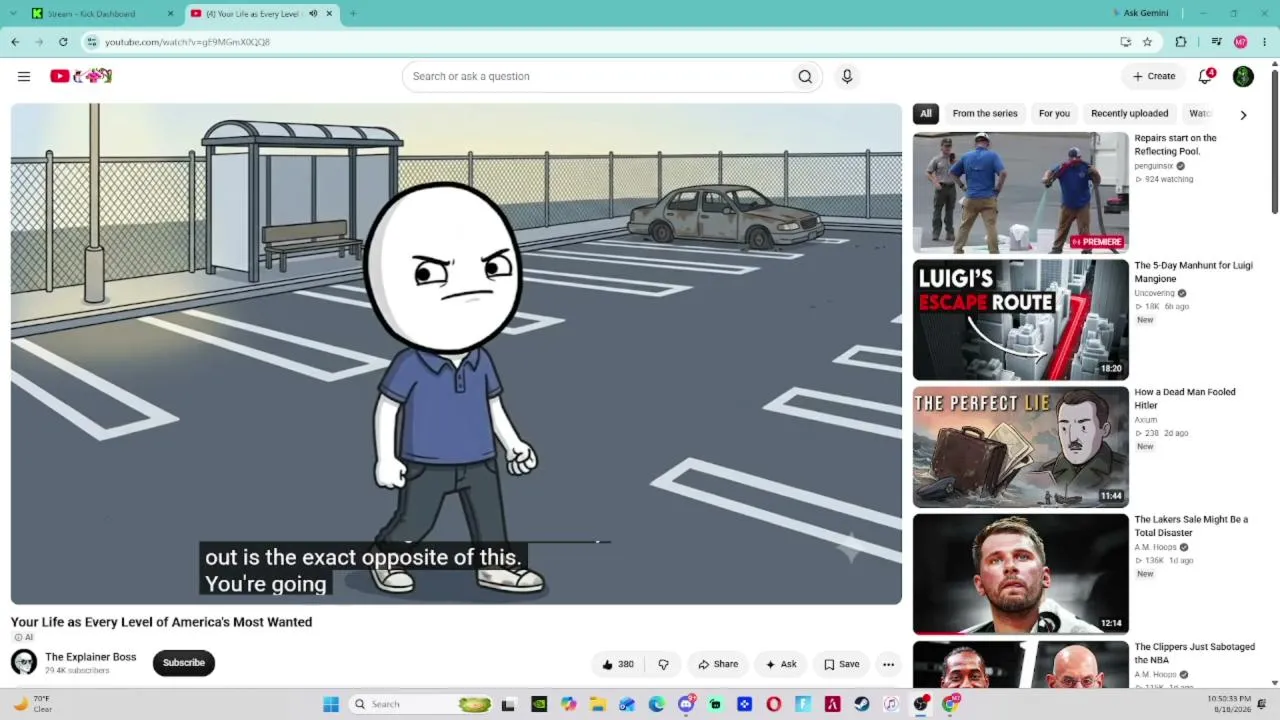
Task: Open The Clippers Just Sabotaged the NBA title
Action: [1194, 653]
